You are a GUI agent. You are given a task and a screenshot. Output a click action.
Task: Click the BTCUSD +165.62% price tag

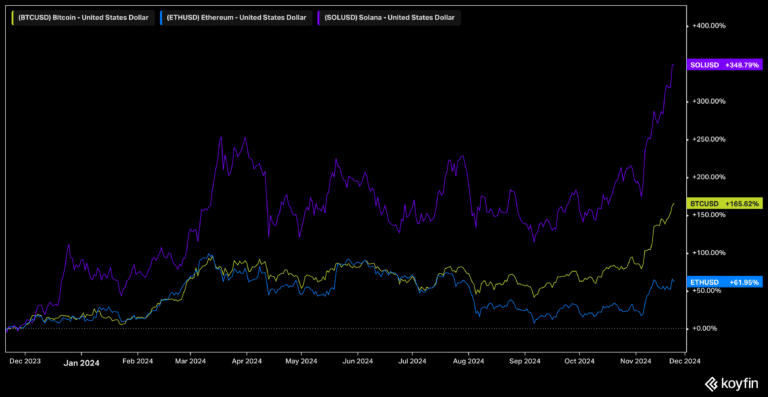(x=725, y=203)
